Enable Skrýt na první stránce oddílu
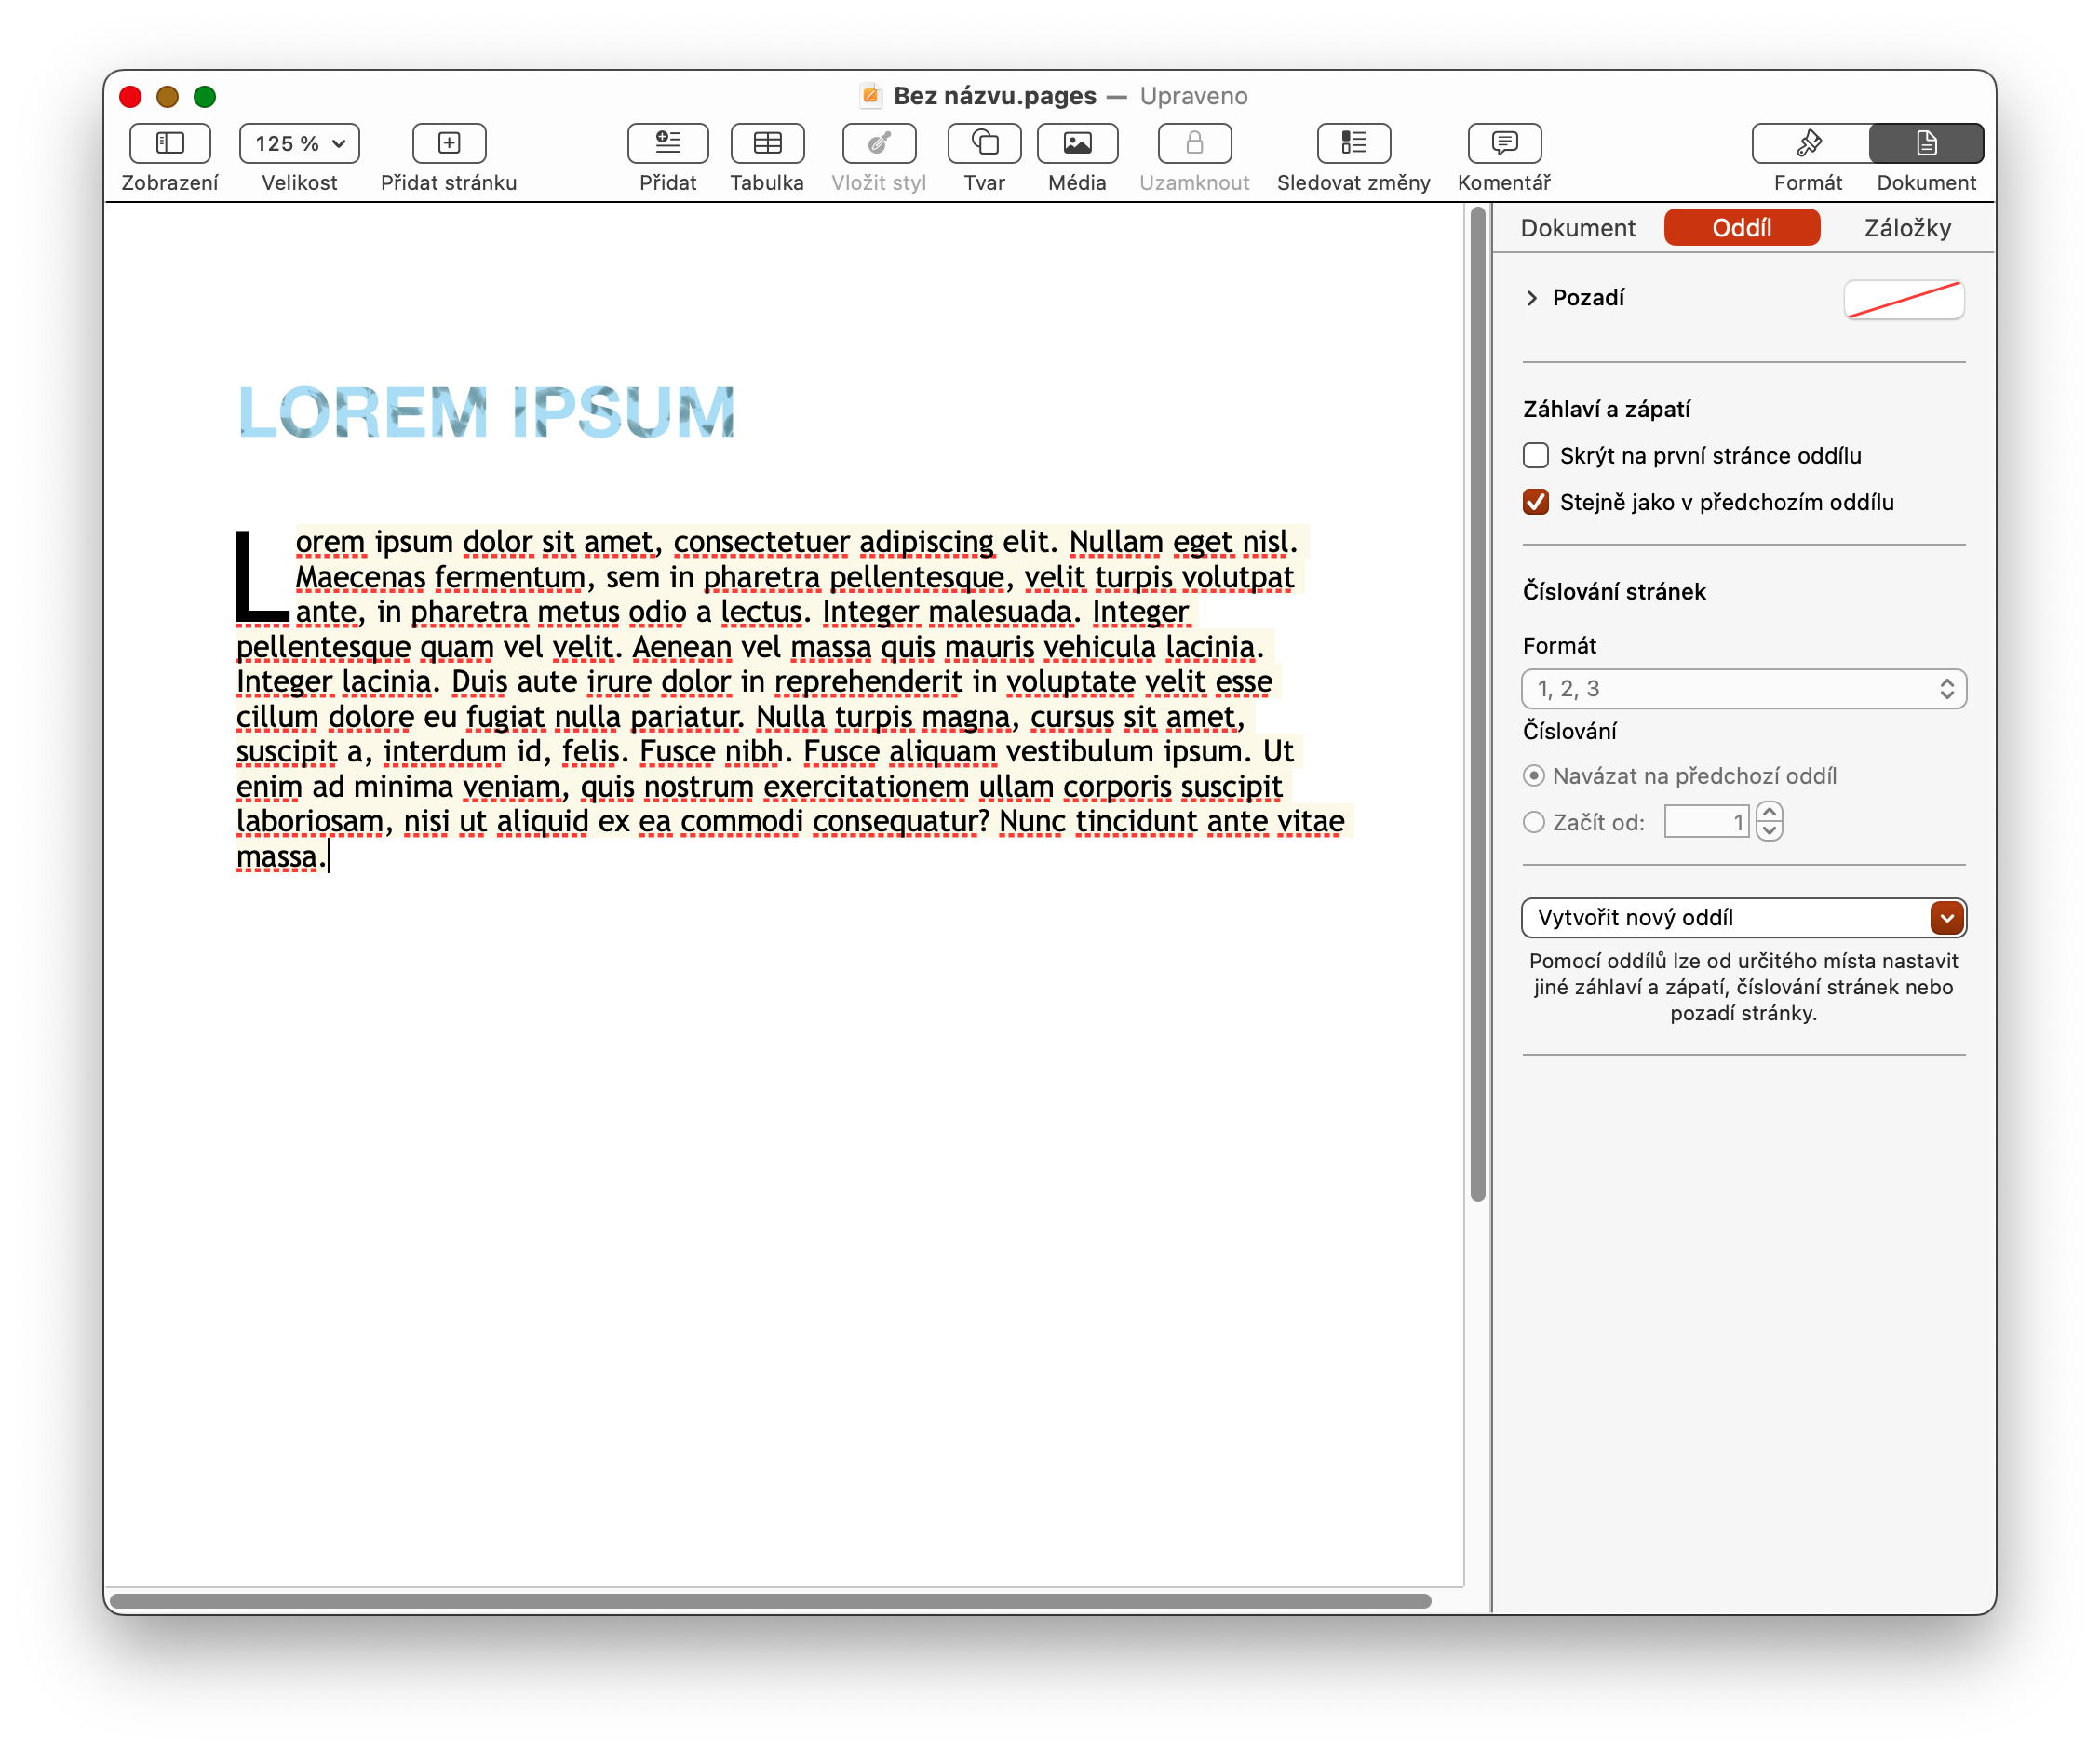This screenshot has width=2100, height=1752. (x=1536, y=456)
